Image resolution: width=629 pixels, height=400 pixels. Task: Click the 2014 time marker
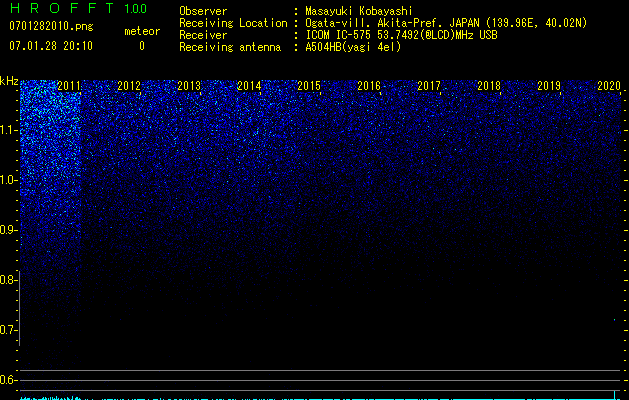tap(249, 86)
